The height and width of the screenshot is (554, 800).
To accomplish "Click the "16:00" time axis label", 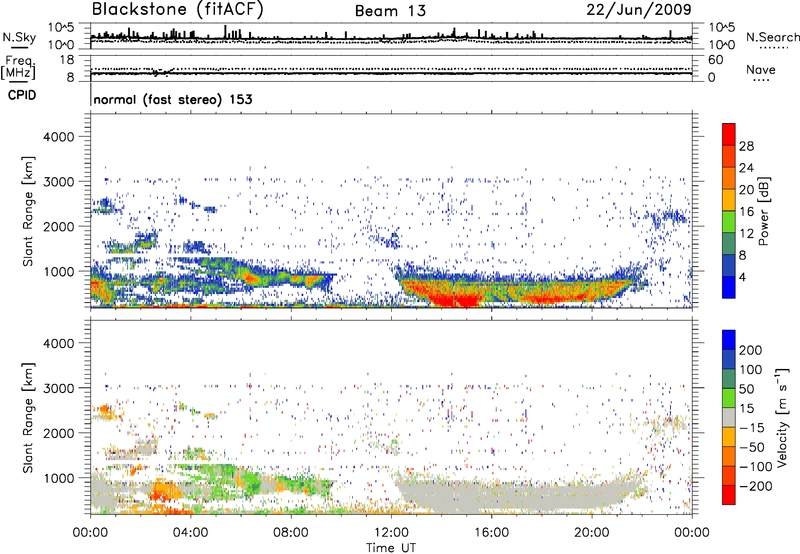I will pyautogui.click(x=491, y=533).
